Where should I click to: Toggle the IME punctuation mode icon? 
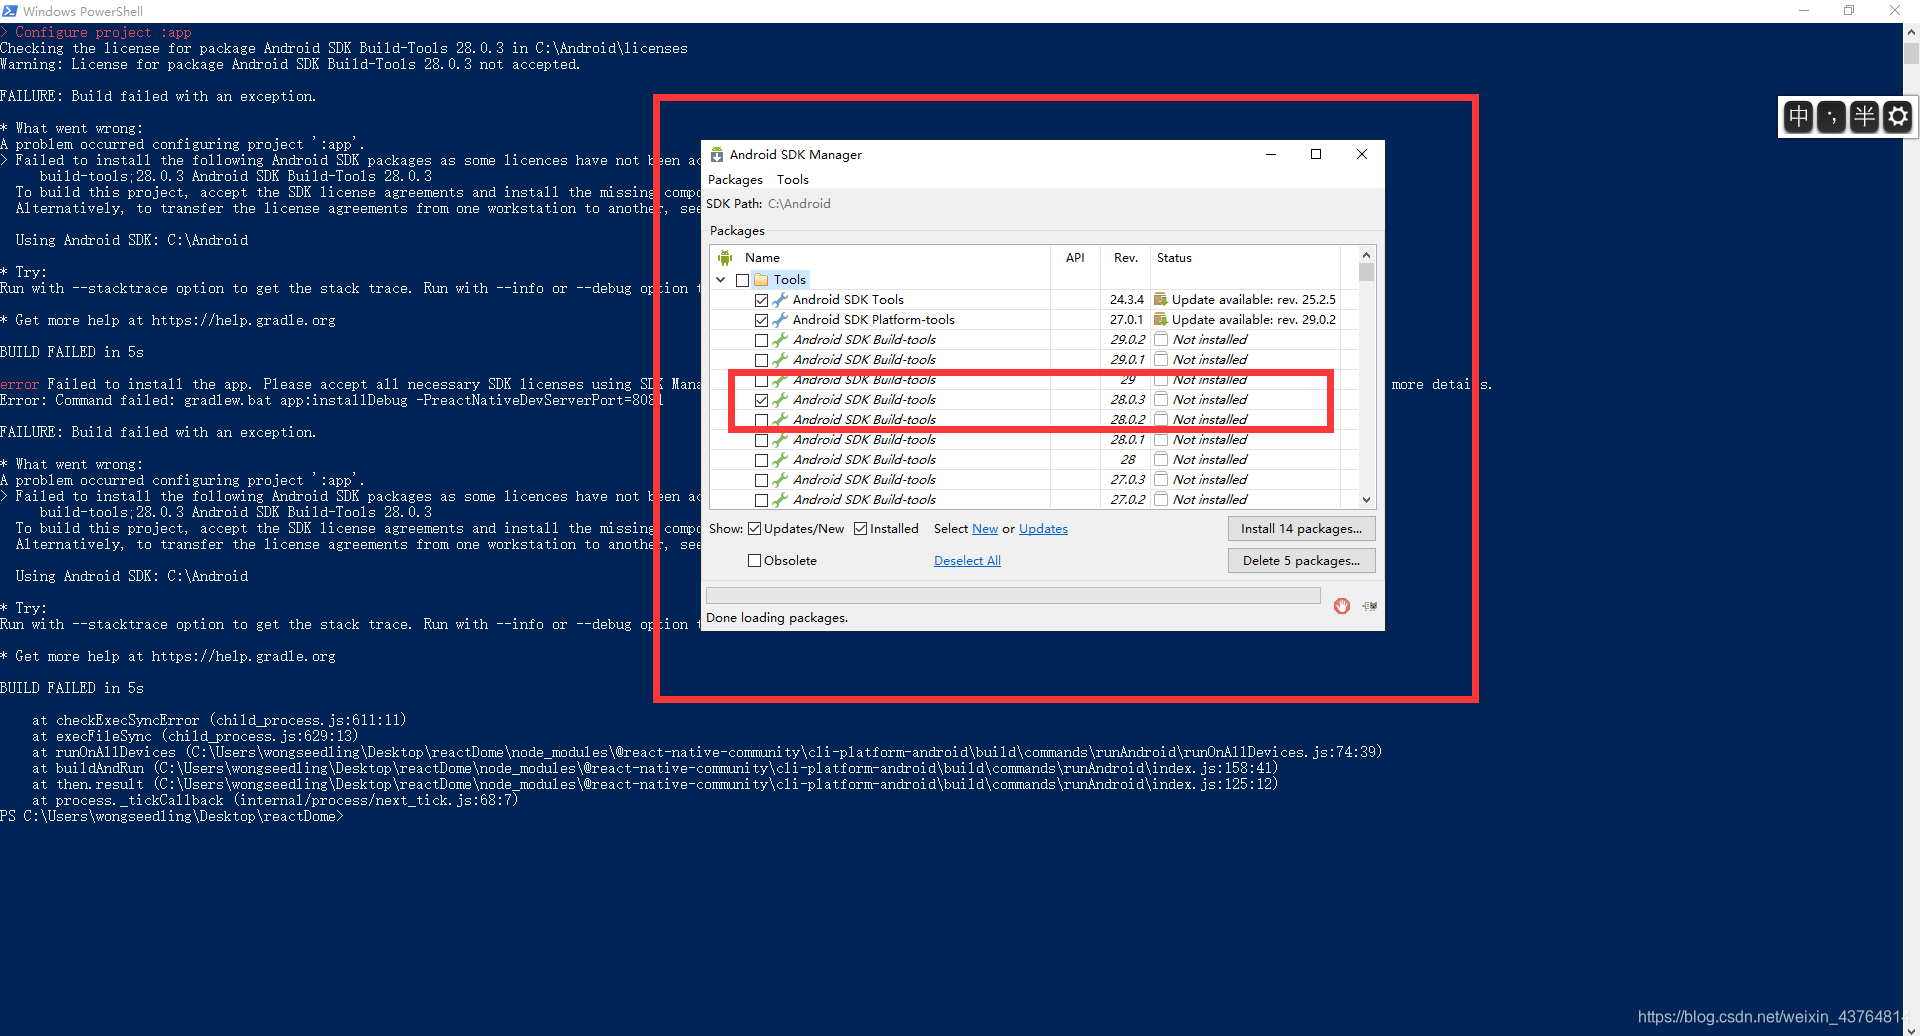click(x=1831, y=117)
